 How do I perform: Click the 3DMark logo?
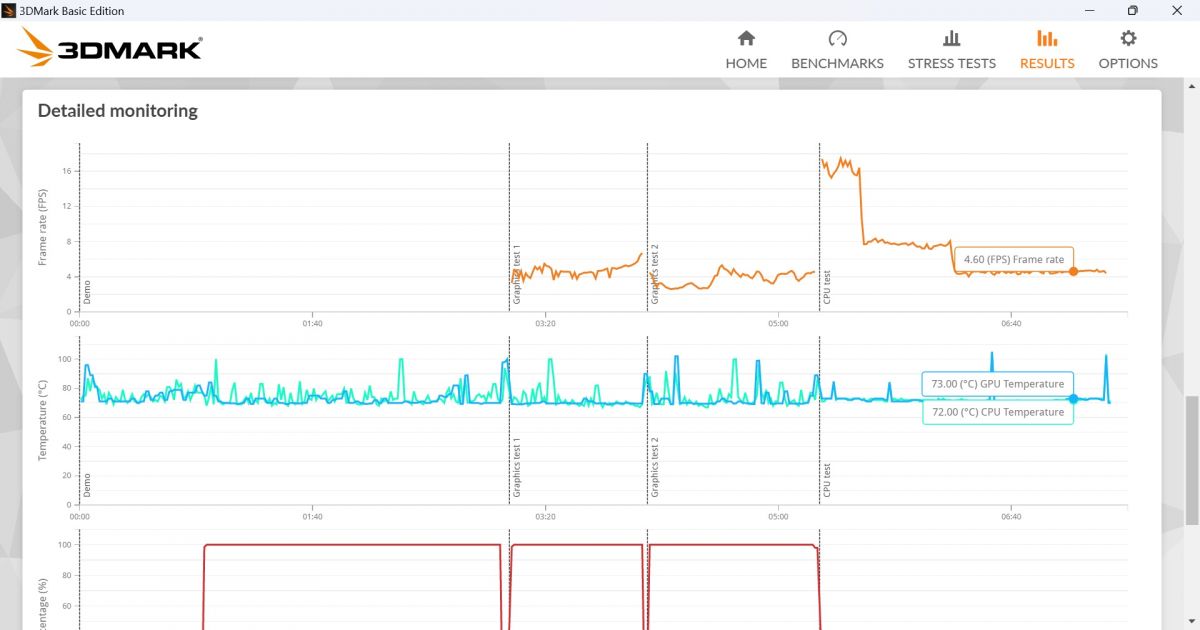click(110, 47)
